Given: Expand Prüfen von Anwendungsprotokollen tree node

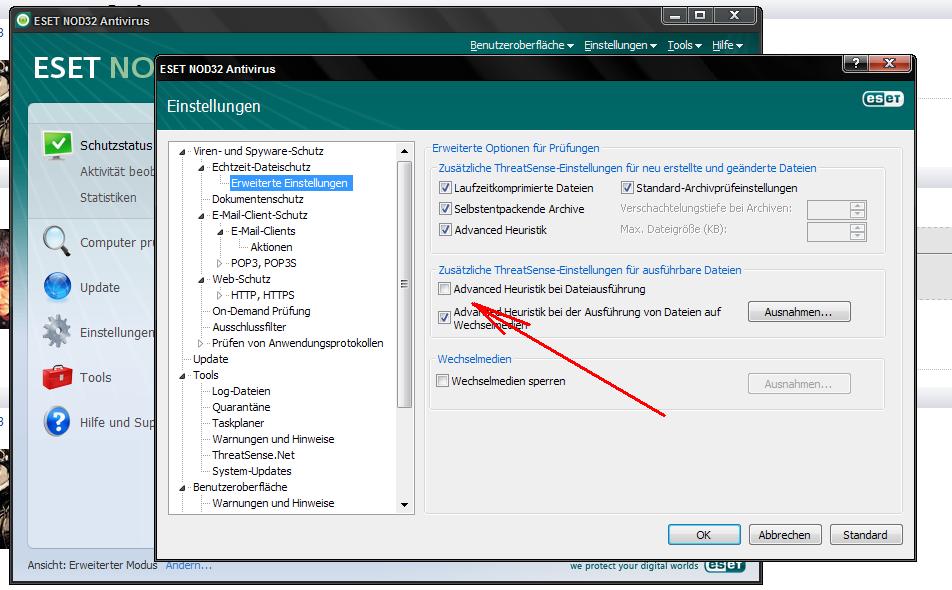Looking at the screenshot, I should click(201, 343).
